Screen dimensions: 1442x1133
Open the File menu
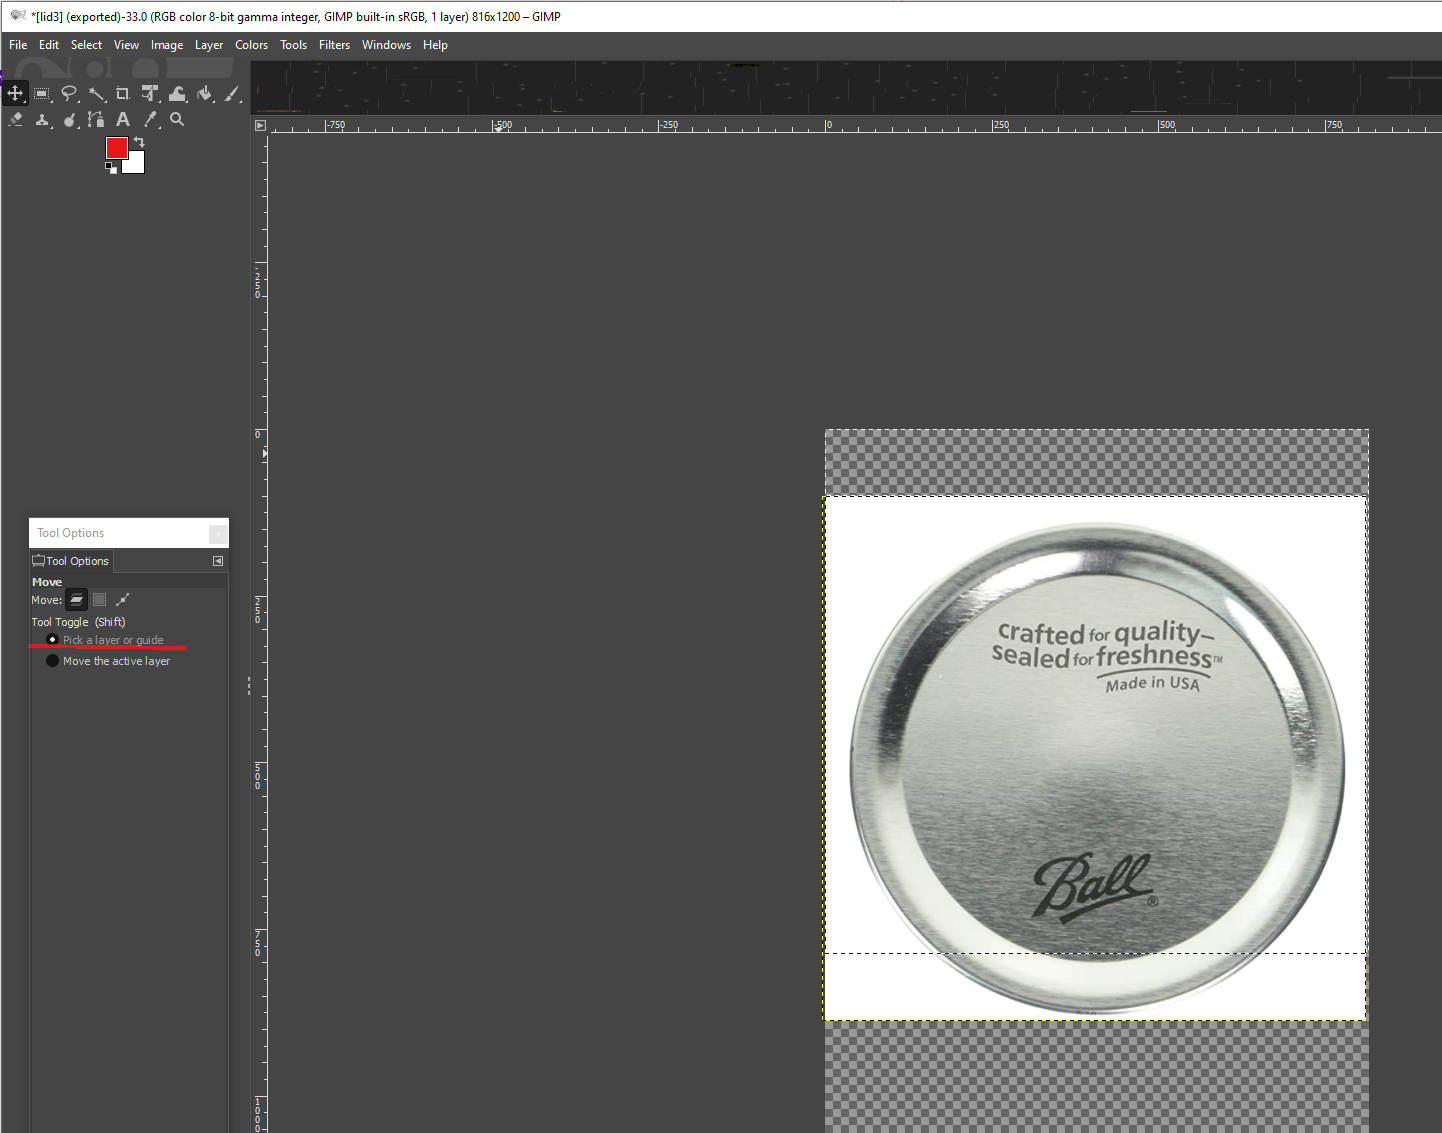pyautogui.click(x=18, y=45)
